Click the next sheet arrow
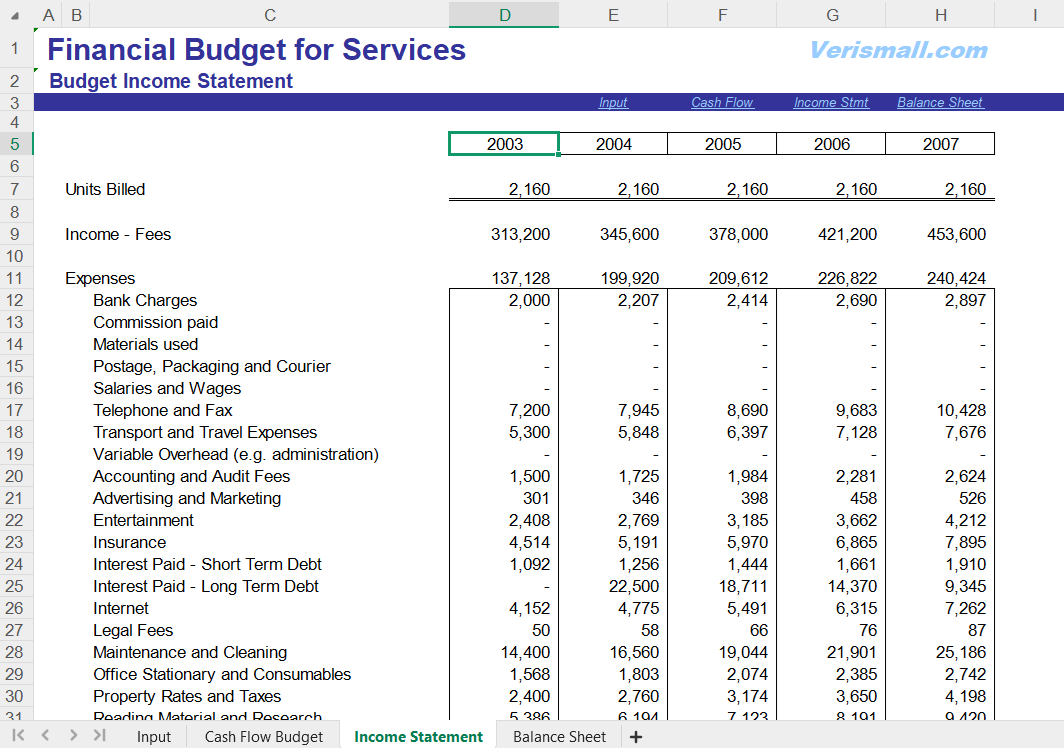The width and height of the screenshot is (1064, 748). [x=73, y=736]
